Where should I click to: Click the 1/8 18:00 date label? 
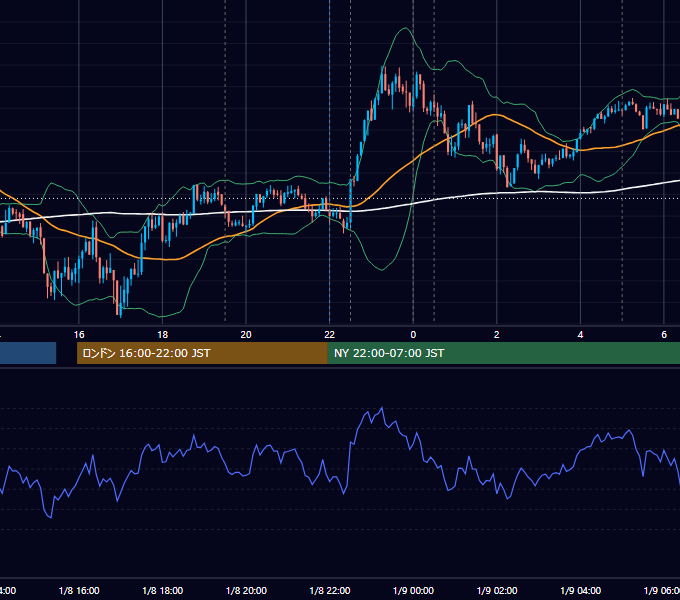pyautogui.click(x=163, y=590)
